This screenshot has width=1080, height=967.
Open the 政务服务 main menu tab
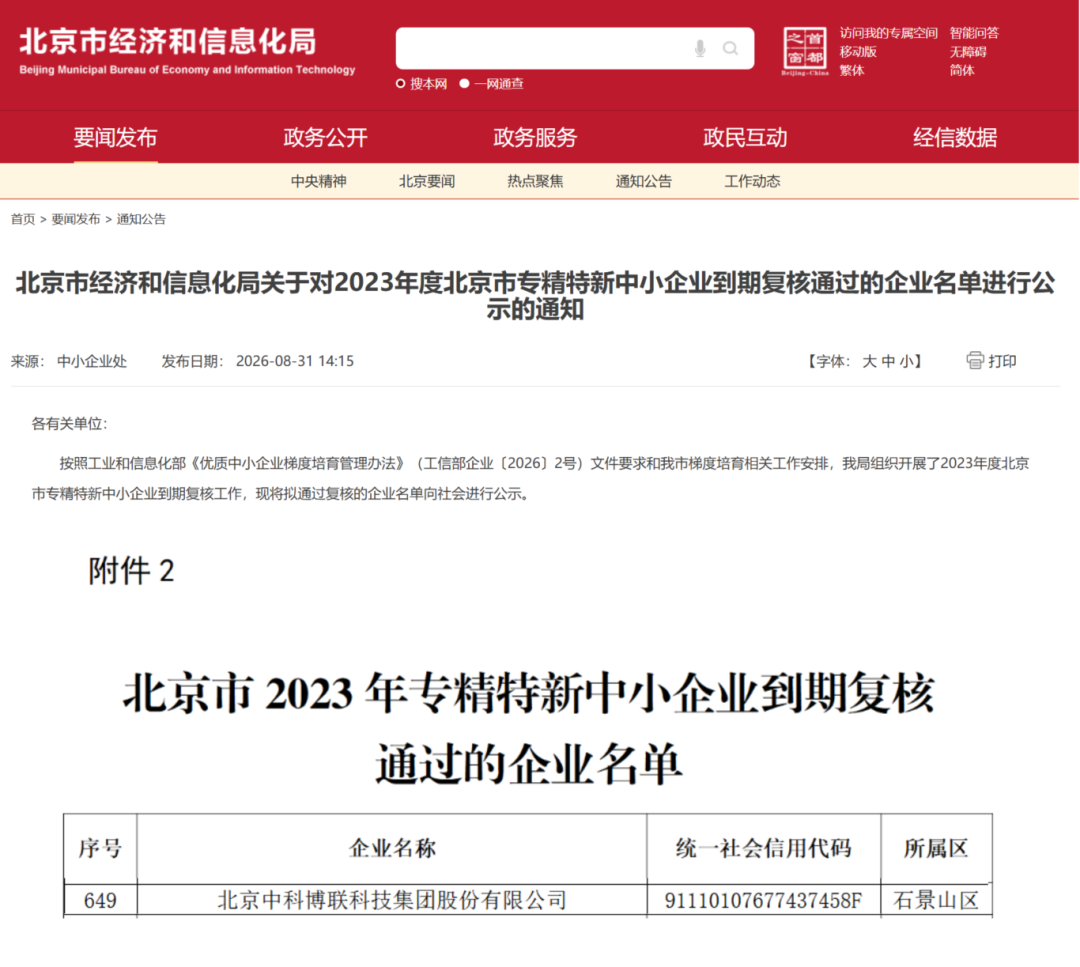(535, 137)
